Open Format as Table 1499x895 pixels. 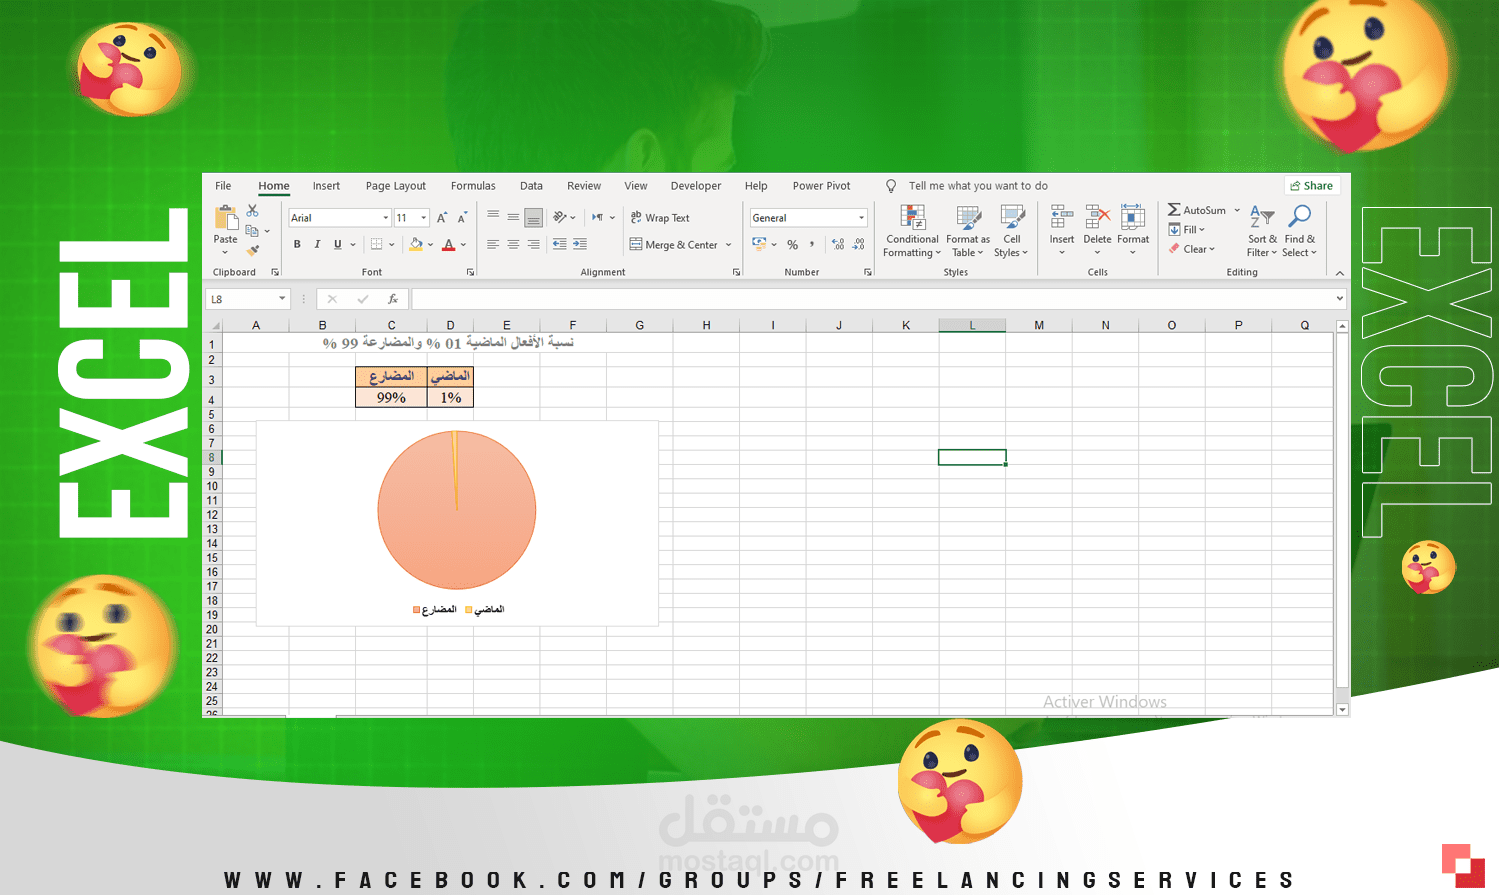point(968,232)
